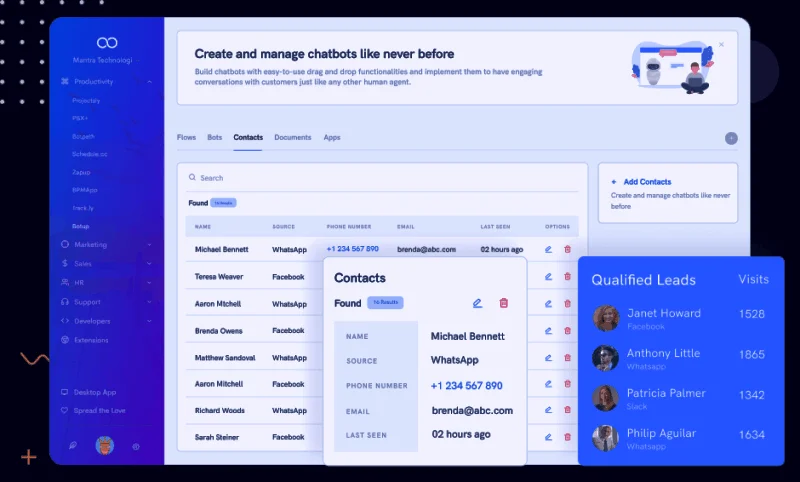This screenshot has height=482, width=800.
Task: Click the results badge next to Found in the table
Action: click(x=223, y=203)
